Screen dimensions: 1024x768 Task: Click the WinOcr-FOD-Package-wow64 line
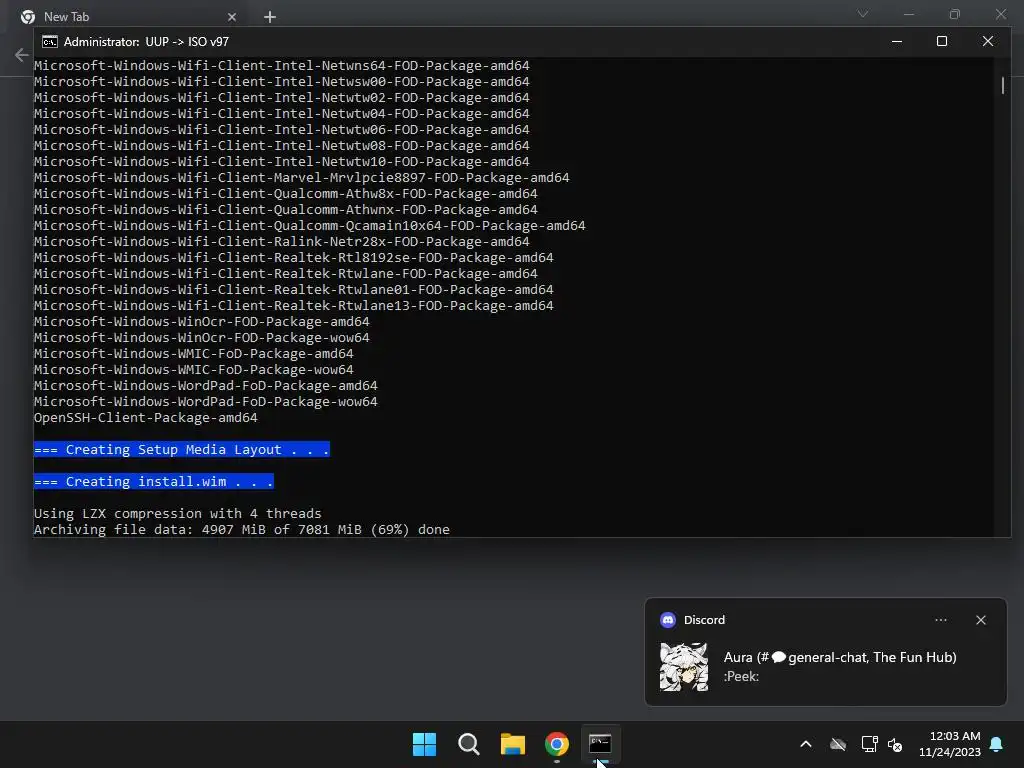[202, 338]
